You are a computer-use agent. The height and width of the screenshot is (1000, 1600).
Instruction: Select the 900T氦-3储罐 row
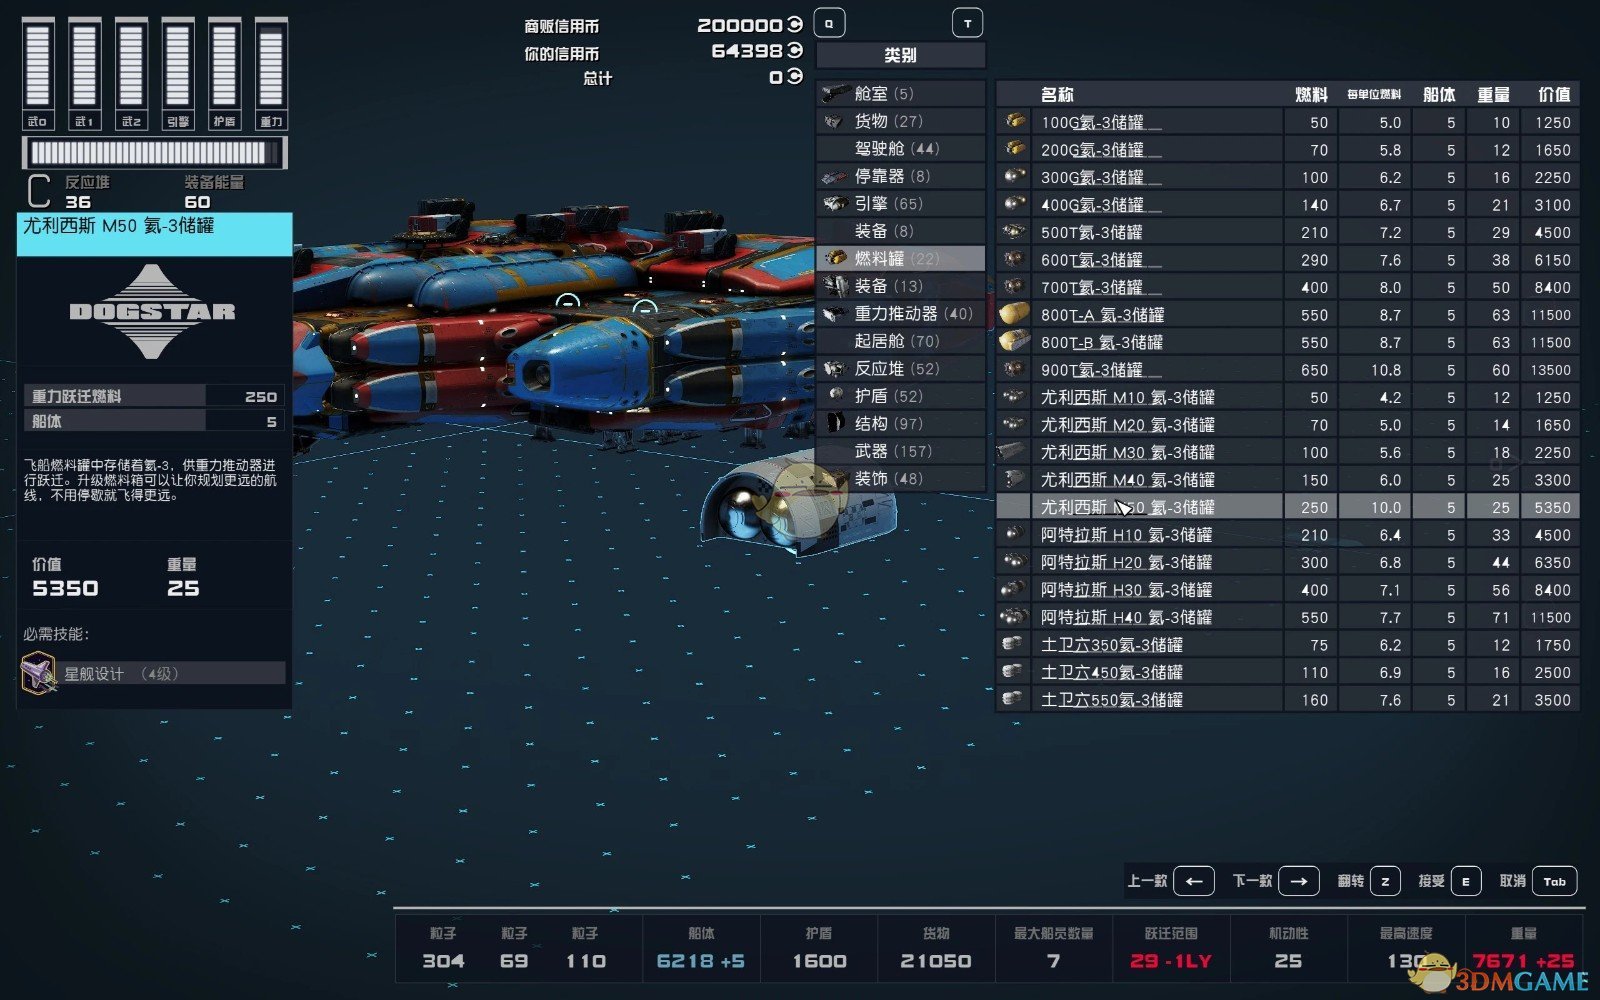(1288, 369)
